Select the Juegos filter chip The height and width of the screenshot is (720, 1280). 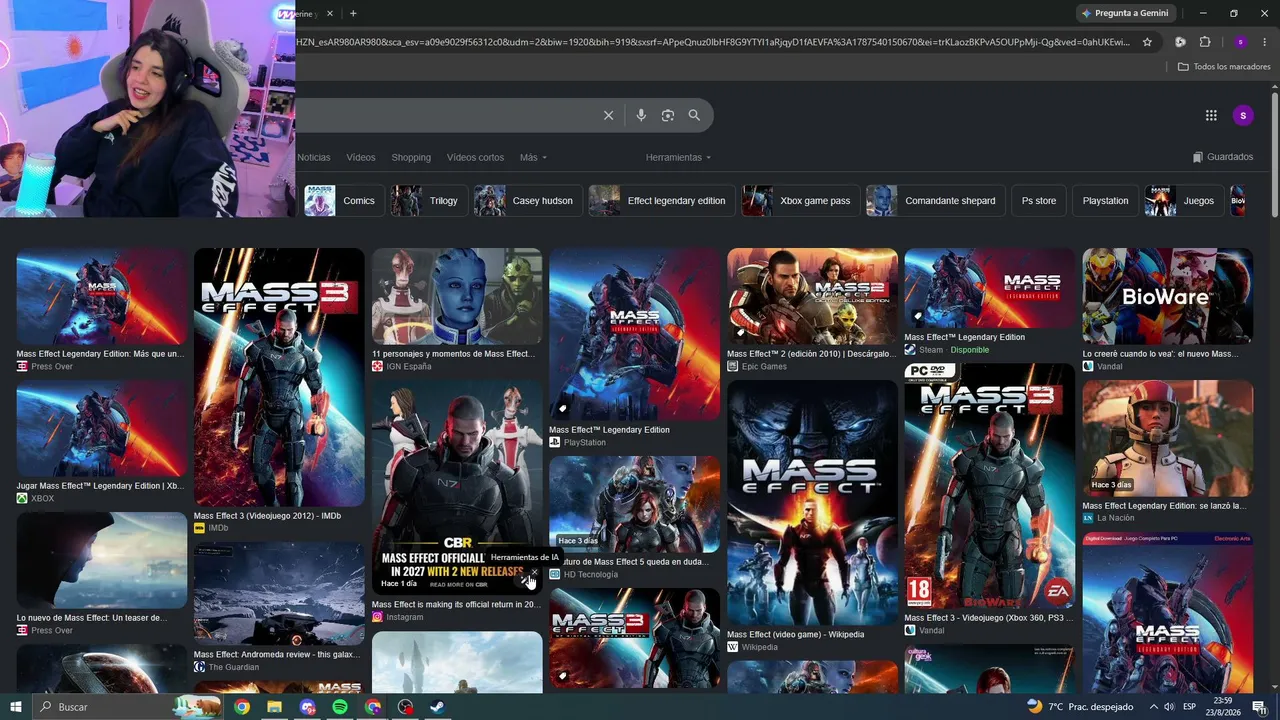coord(1184,201)
